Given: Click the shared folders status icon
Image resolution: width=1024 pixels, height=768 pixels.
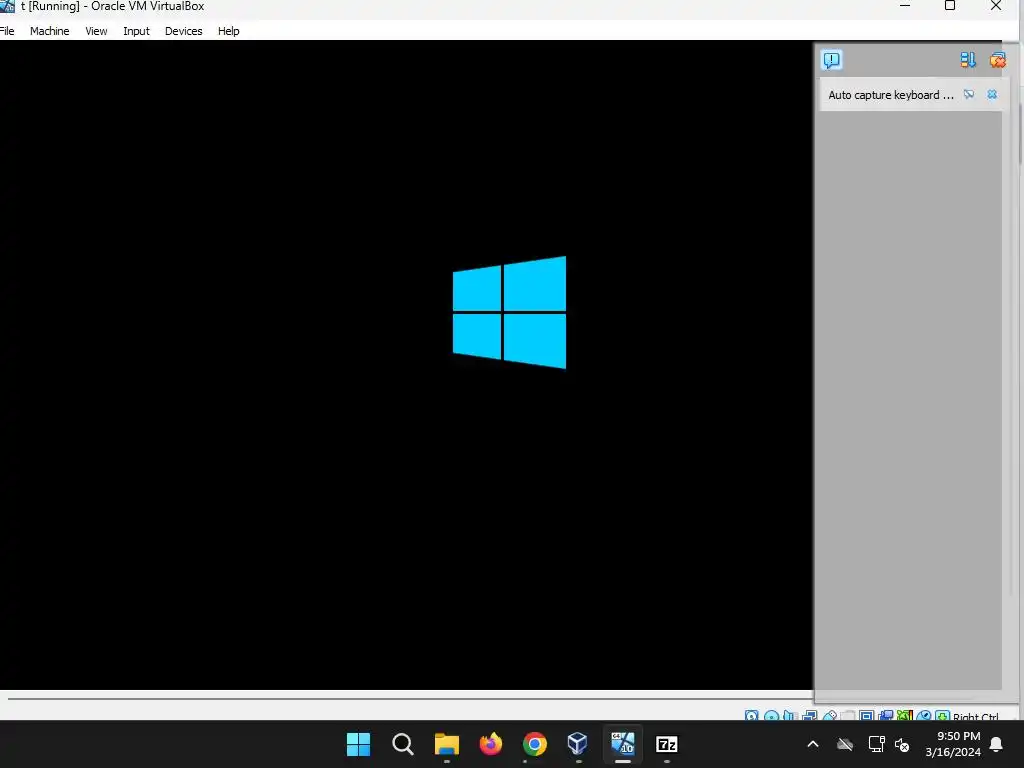Looking at the screenshot, I should pos(848,716).
